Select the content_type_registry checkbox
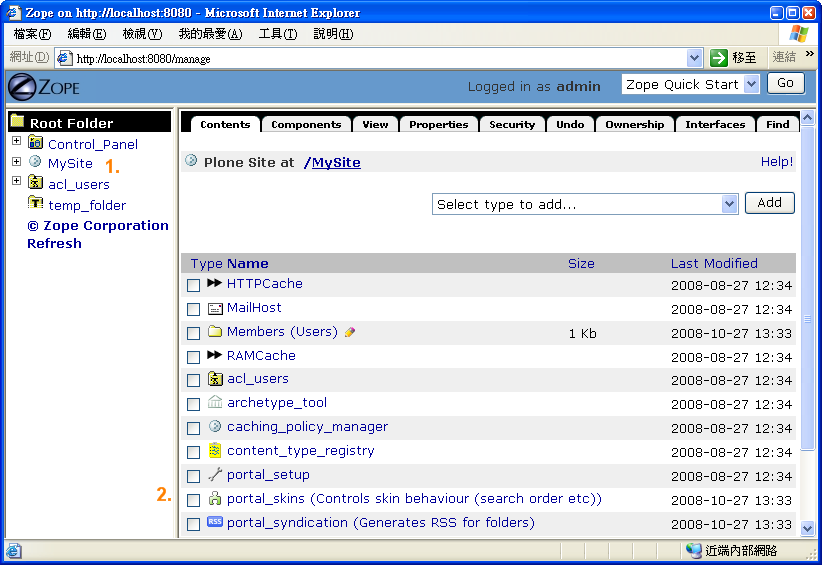 coord(193,452)
